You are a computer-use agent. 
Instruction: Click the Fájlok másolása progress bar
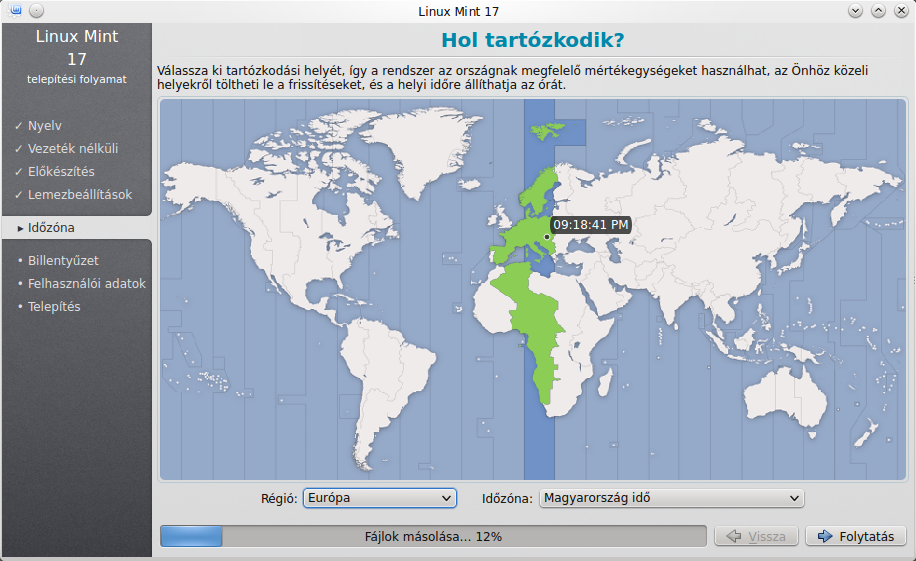click(433, 536)
